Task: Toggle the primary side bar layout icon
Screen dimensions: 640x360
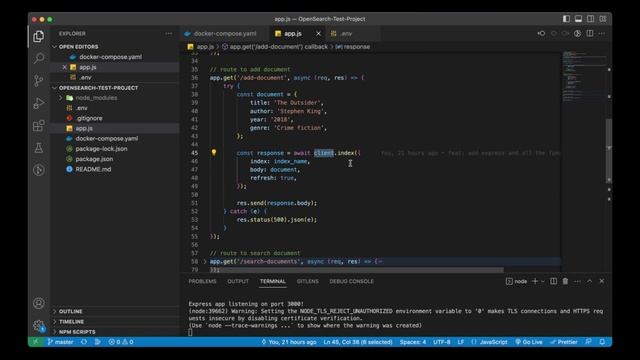Action: click(566, 19)
